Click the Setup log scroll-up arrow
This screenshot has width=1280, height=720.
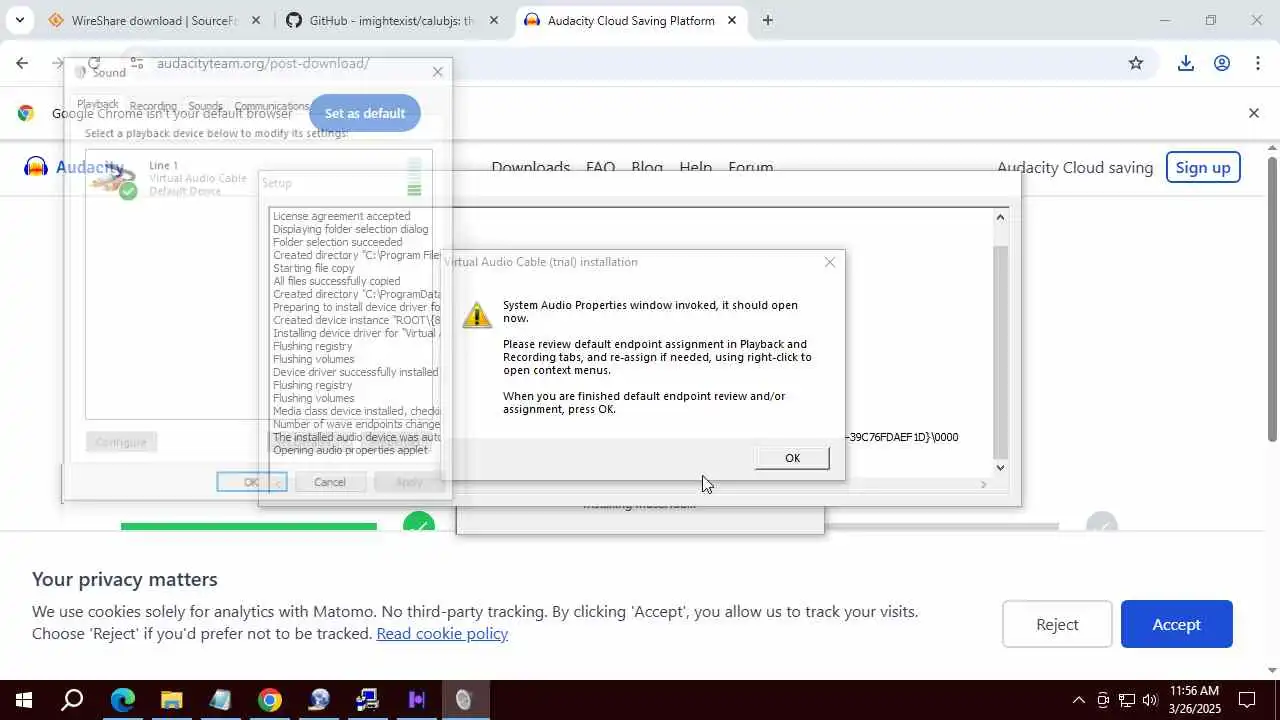click(x=1000, y=217)
